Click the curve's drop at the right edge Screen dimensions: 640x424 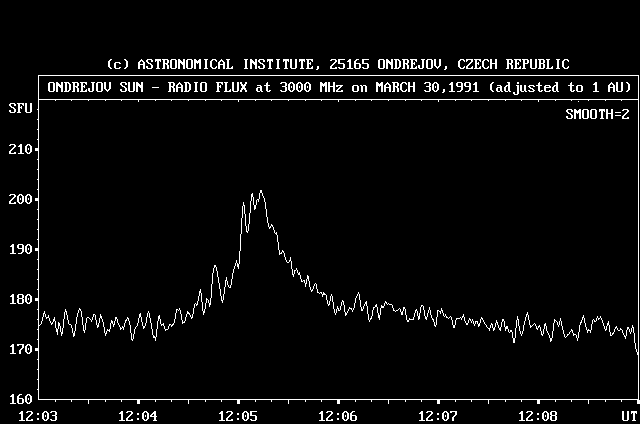pos(637,348)
